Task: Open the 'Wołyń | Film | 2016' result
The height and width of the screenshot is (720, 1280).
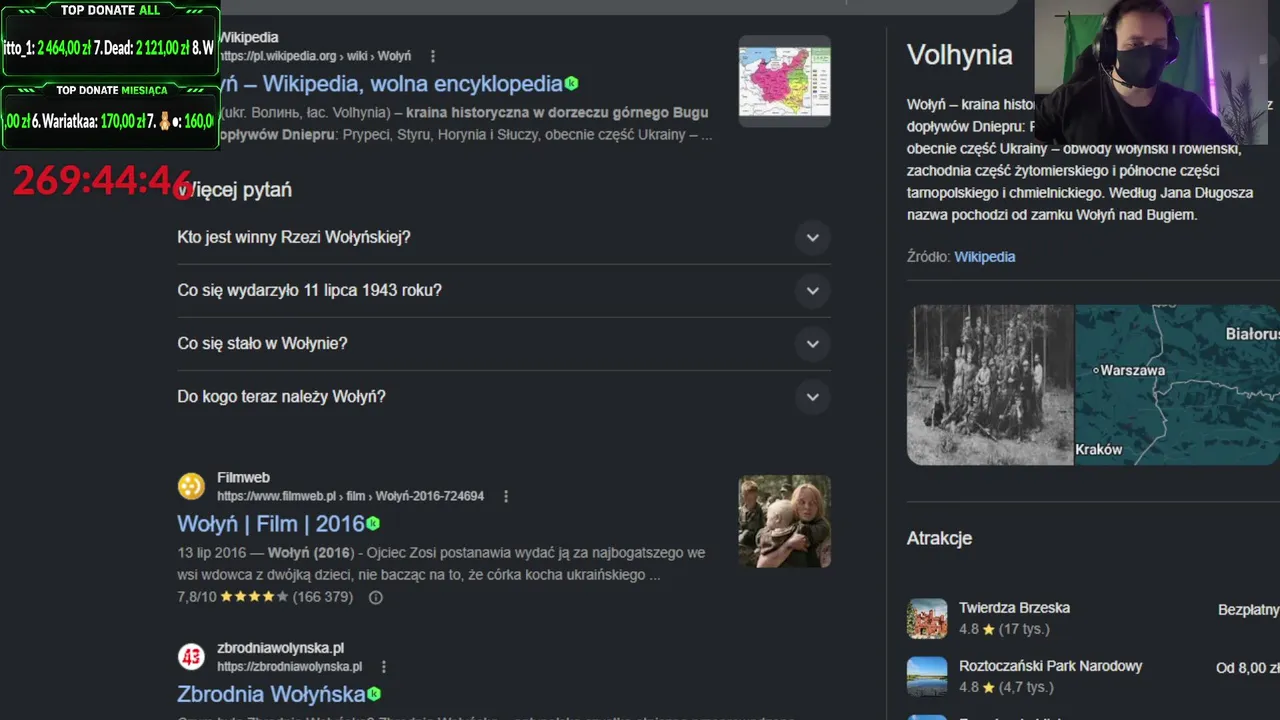Action: click(271, 524)
